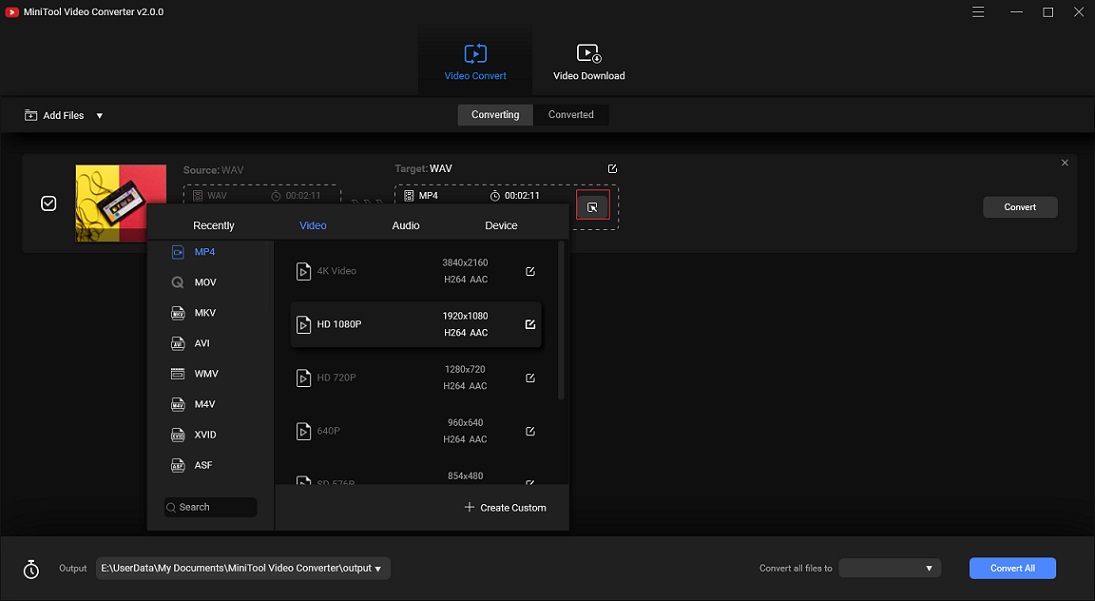Click the MiniTool app logo icon
This screenshot has width=1095, height=601.
11,12
